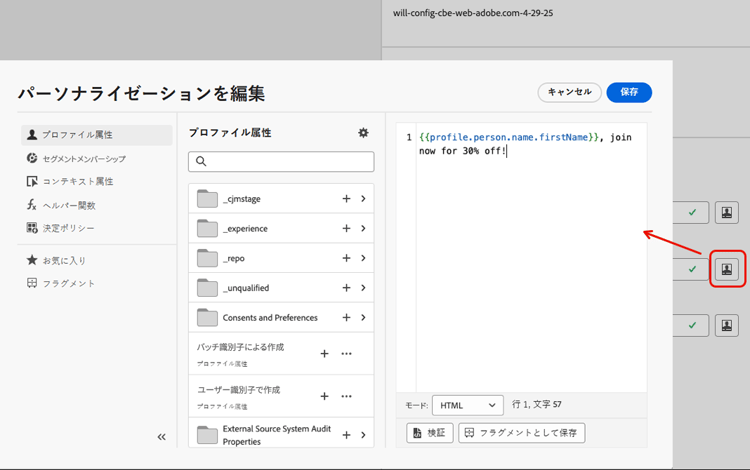Click the 検証 validate button
750x470 pixels.
tap(430, 433)
